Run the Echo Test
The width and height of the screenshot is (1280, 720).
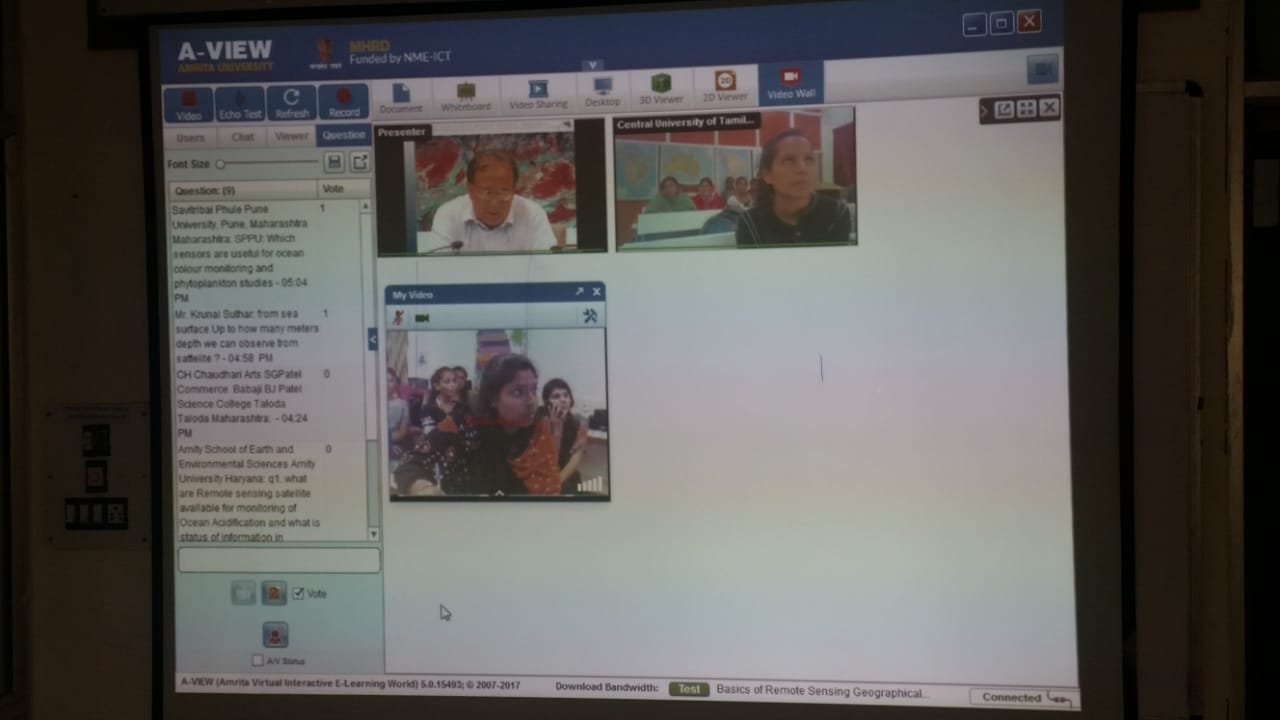[x=240, y=103]
